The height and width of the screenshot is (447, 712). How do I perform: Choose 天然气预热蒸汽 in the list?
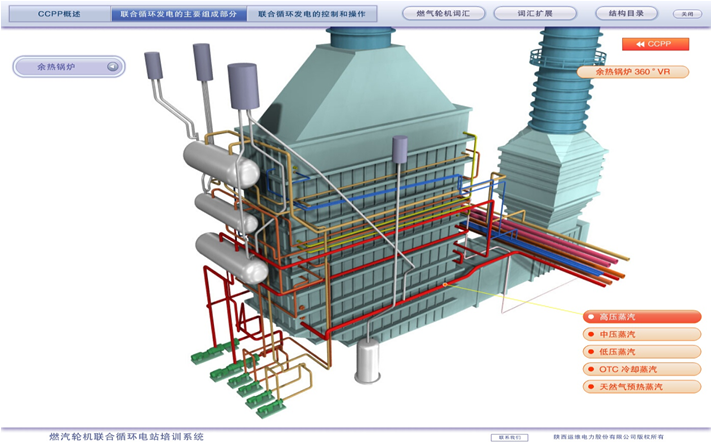coord(640,385)
